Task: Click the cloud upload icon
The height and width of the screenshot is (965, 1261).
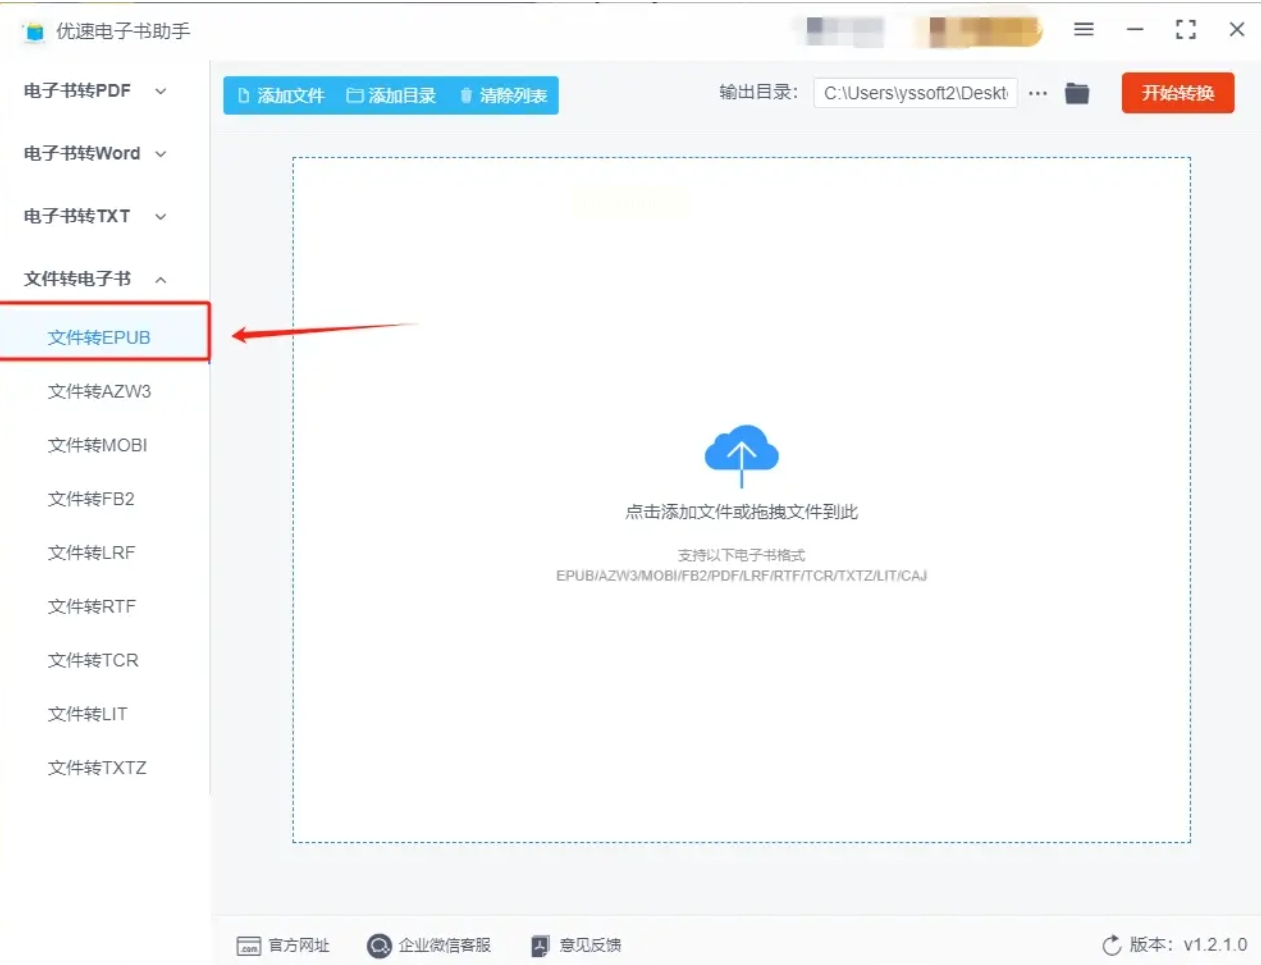Action: 741,455
